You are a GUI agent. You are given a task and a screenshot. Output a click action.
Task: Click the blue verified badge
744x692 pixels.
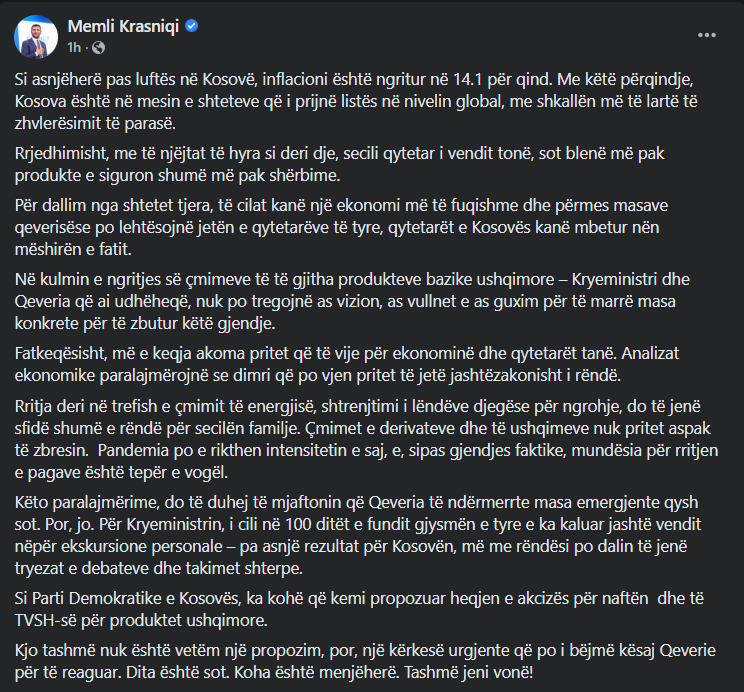coord(191,26)
